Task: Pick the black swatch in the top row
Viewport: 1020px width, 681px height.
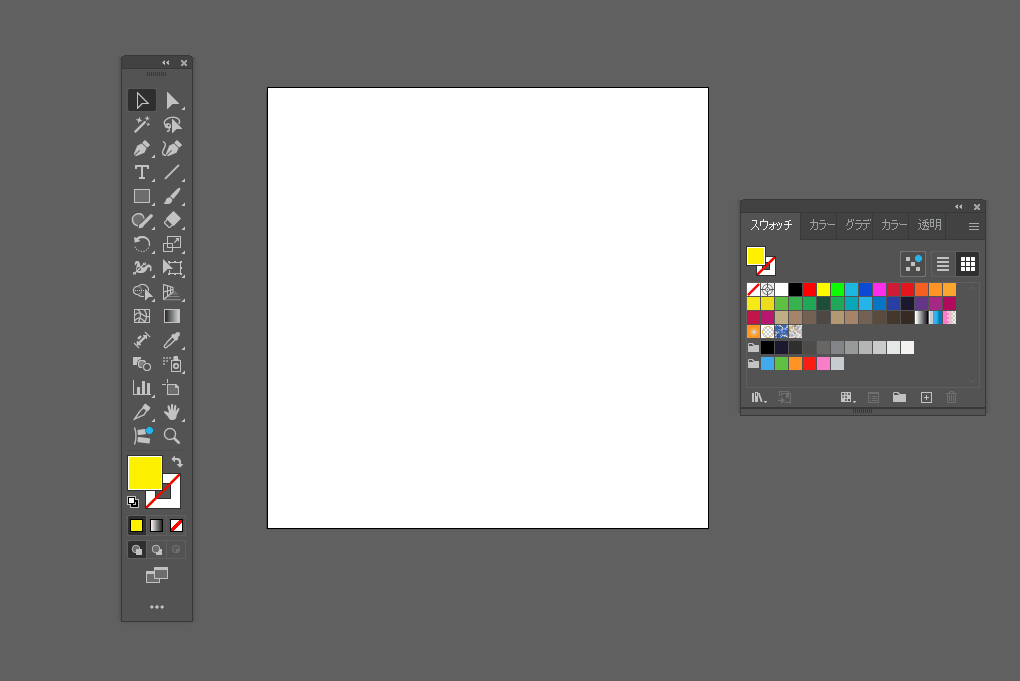Action: click(x=796, y=289)
